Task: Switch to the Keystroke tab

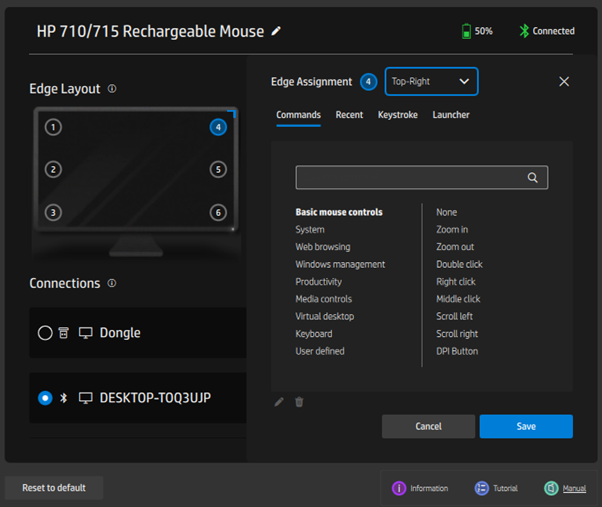Action: [x=398, y=115]
